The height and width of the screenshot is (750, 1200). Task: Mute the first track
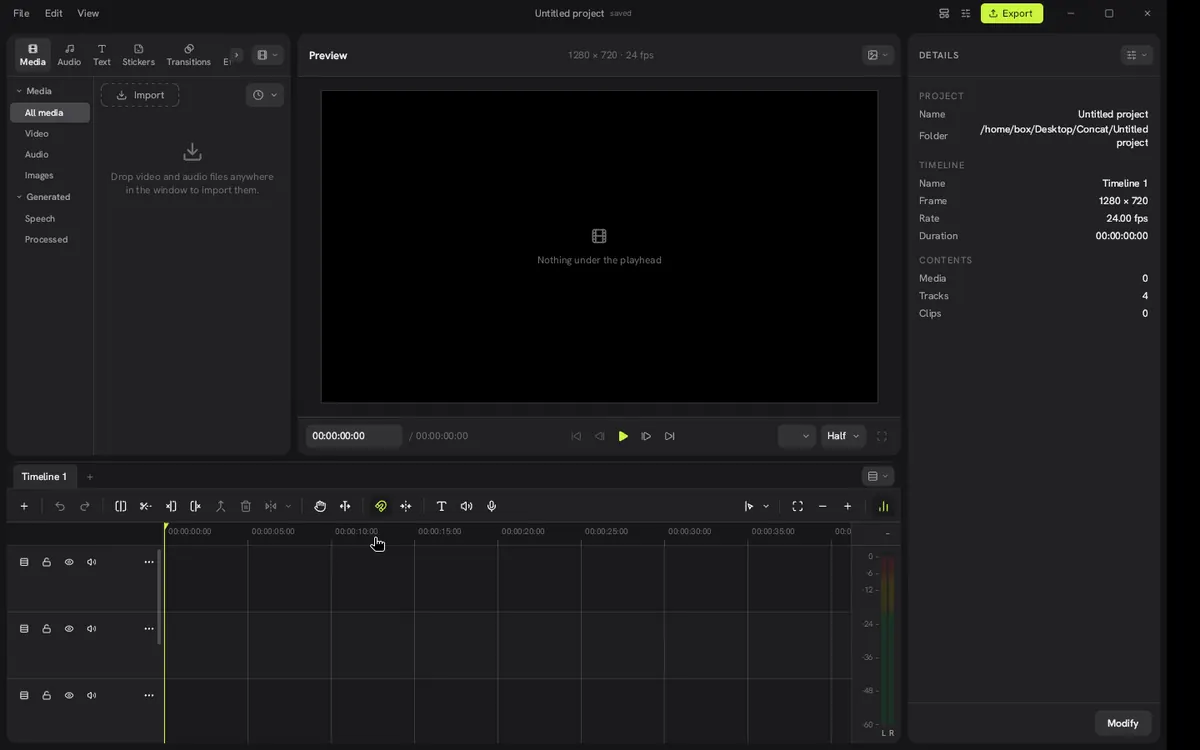coord(92,562)
